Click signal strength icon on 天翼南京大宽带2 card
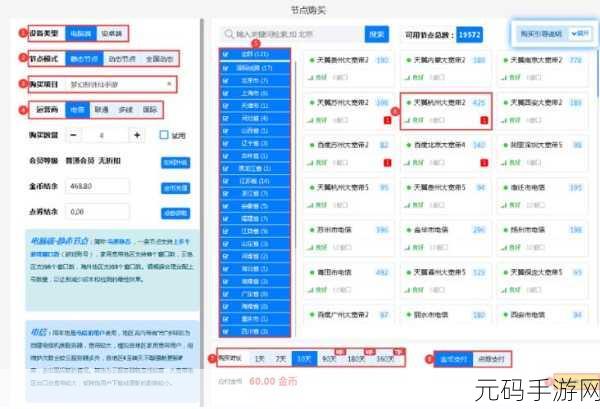Viewport: 600px width, 409px height. point(504,77)
